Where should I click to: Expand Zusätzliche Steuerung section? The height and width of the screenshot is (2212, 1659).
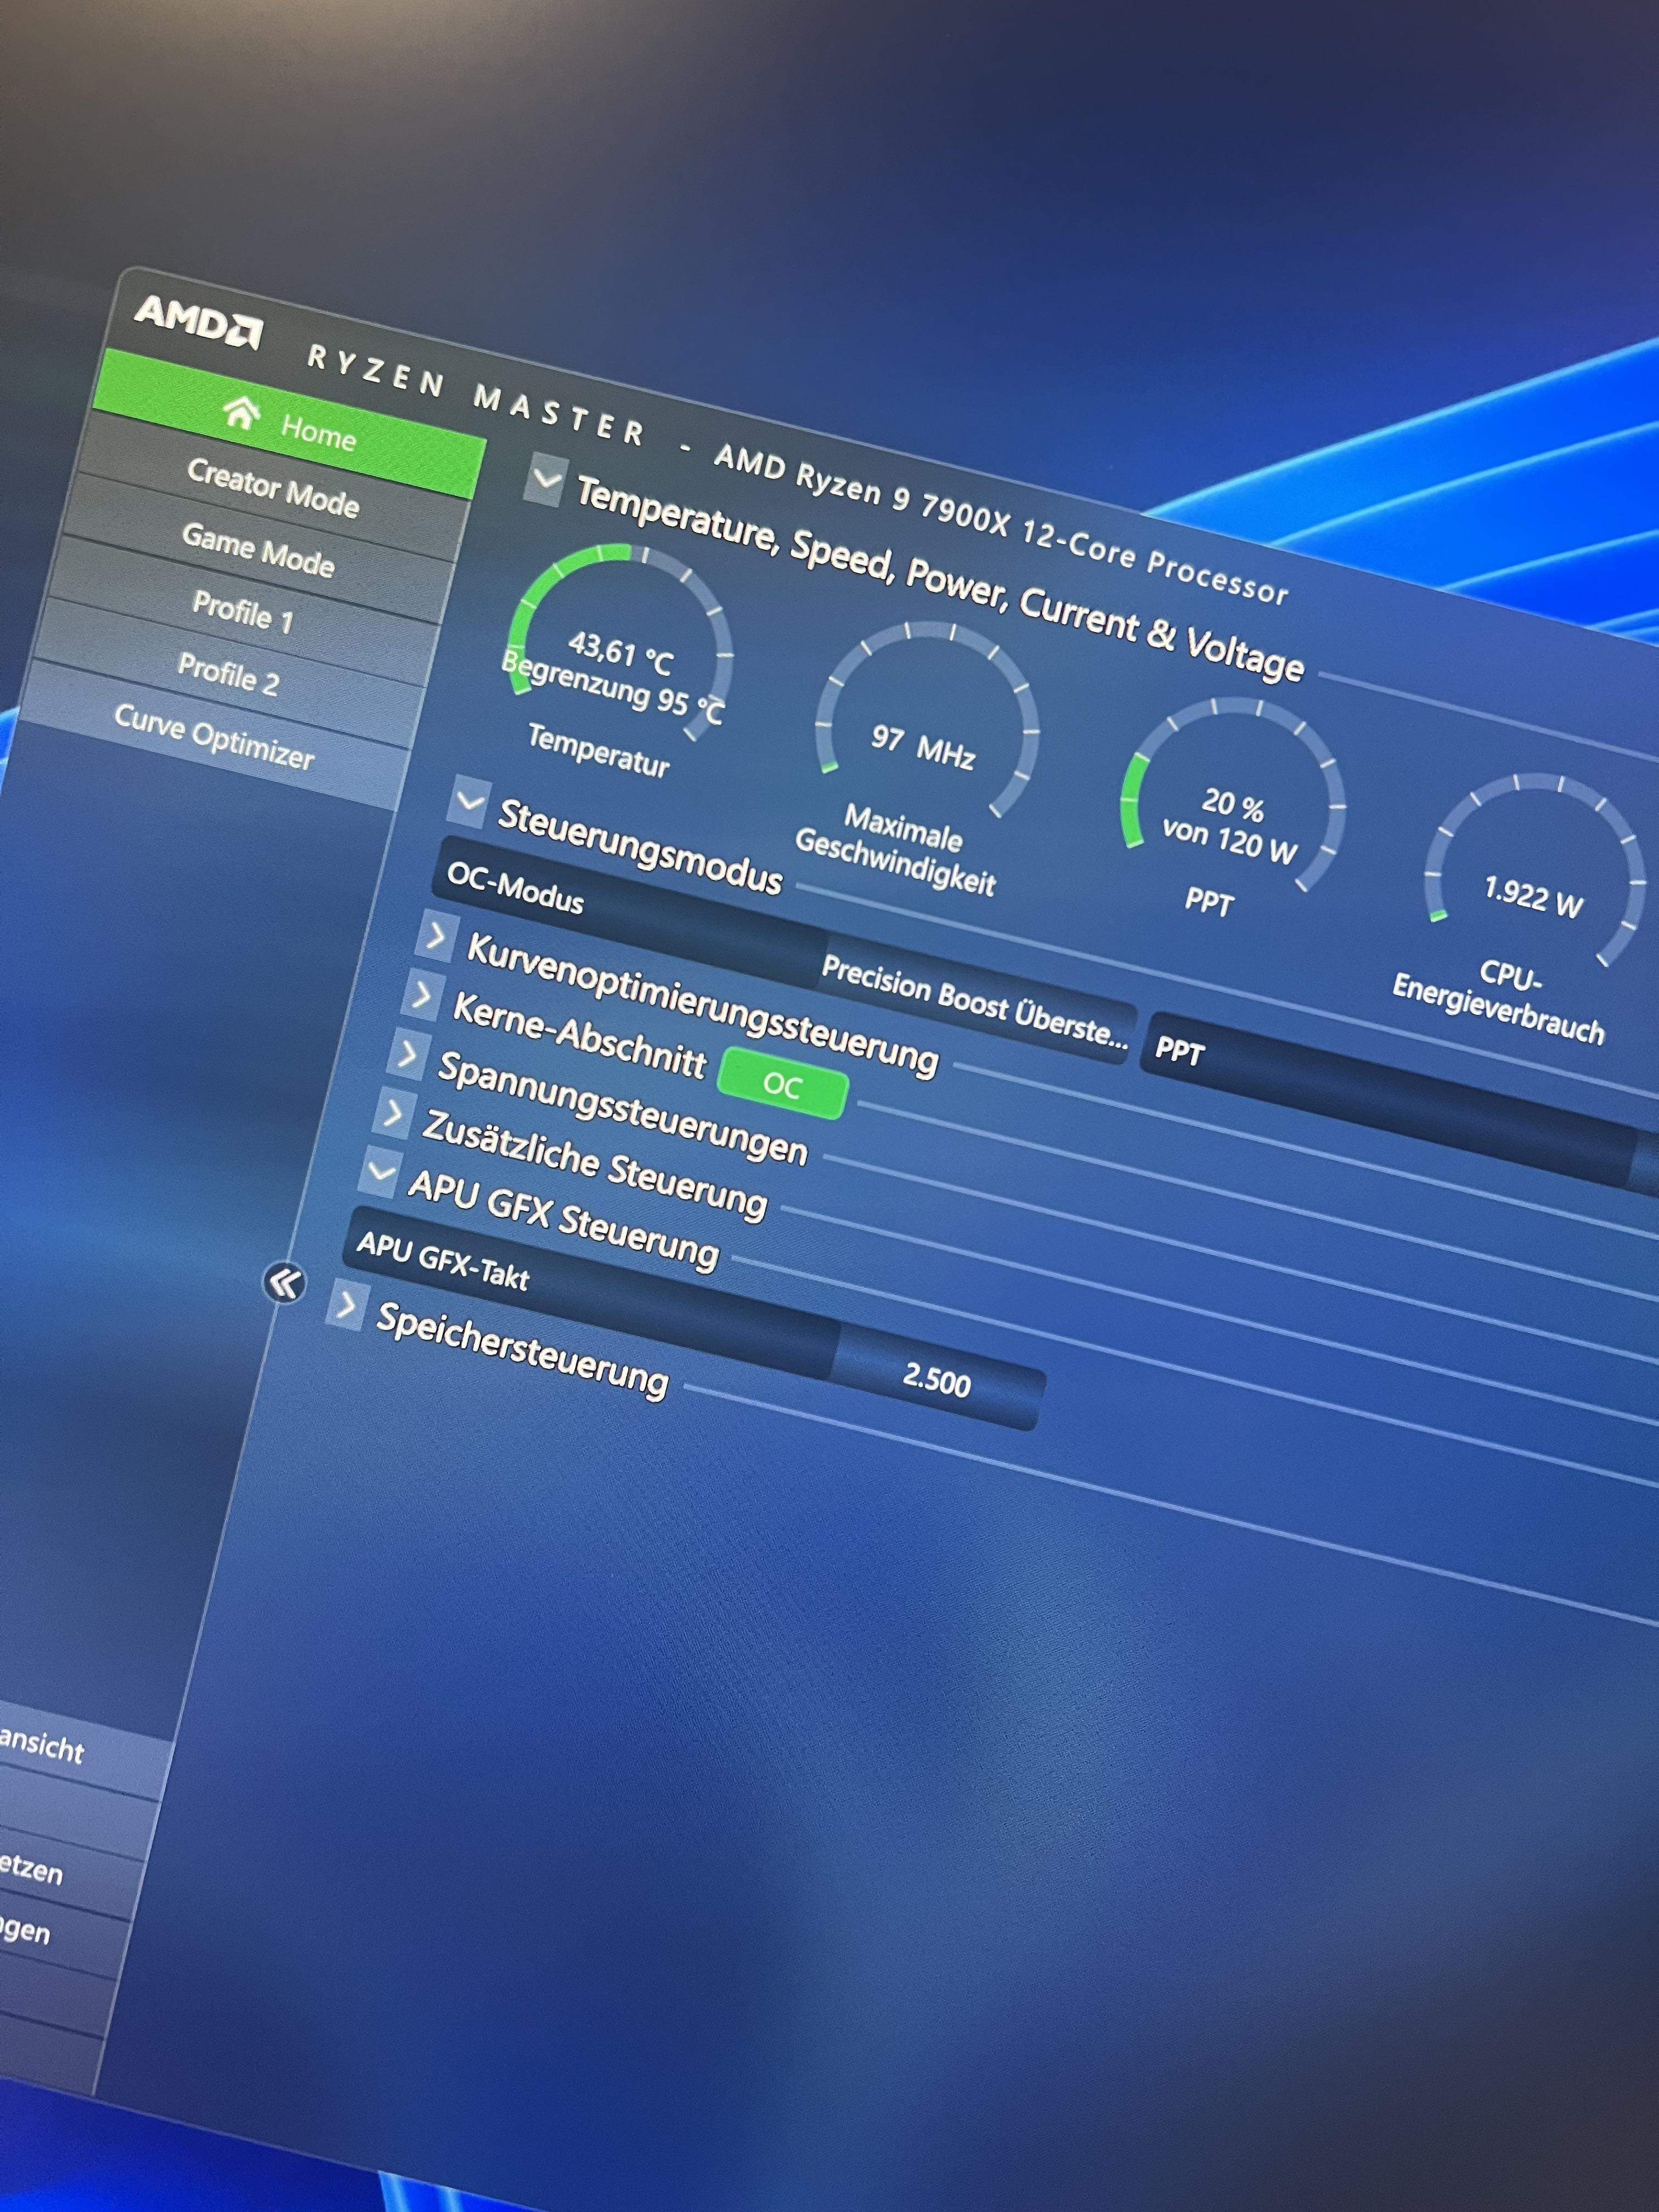tap(393, 1112)
